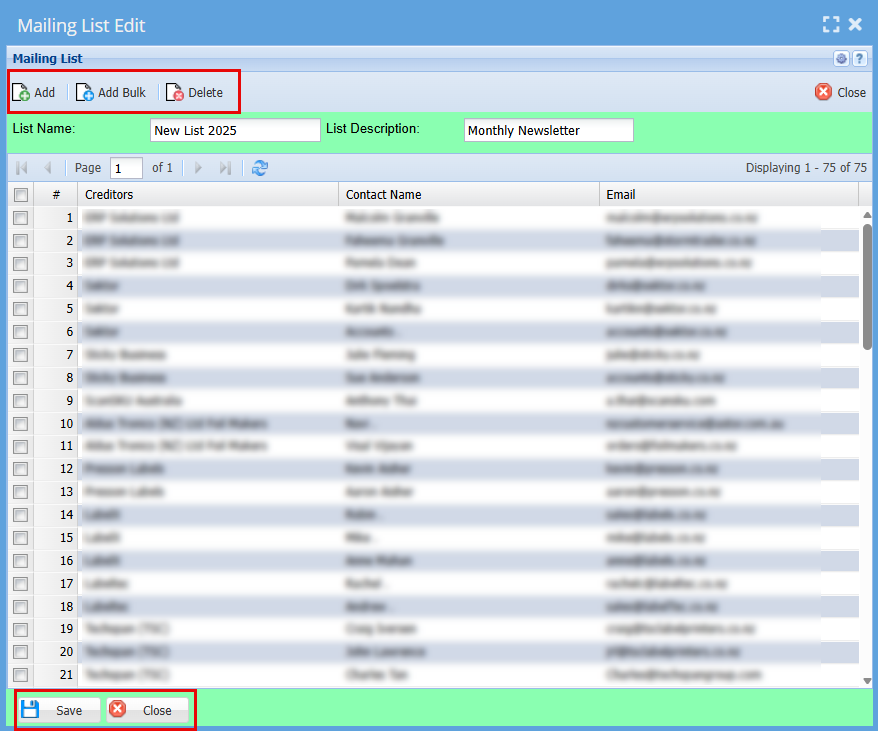Click the vertical scrollbar thumb
The width and height of the screenshot is (878, 731).
pos(867,287)
